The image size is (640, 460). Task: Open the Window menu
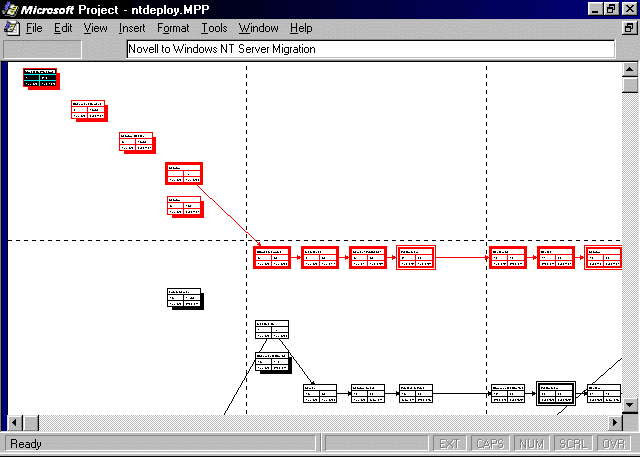click(x=258, y=28)
